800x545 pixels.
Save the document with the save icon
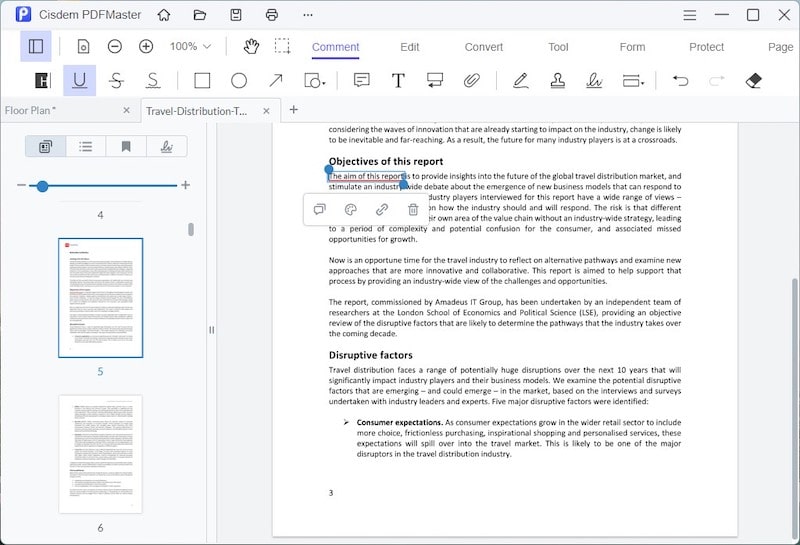(x=236, y=15)
